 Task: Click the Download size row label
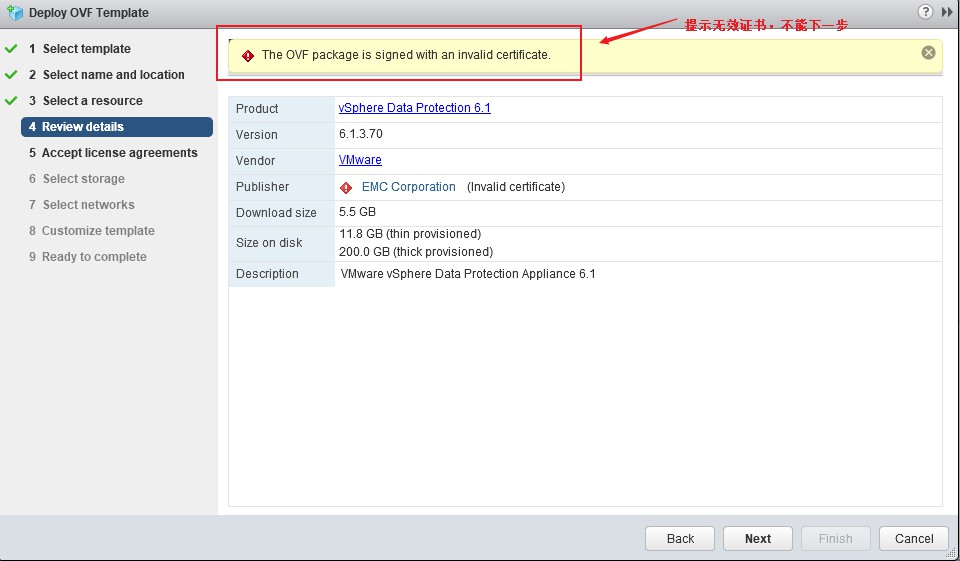[x=276, y=213]
